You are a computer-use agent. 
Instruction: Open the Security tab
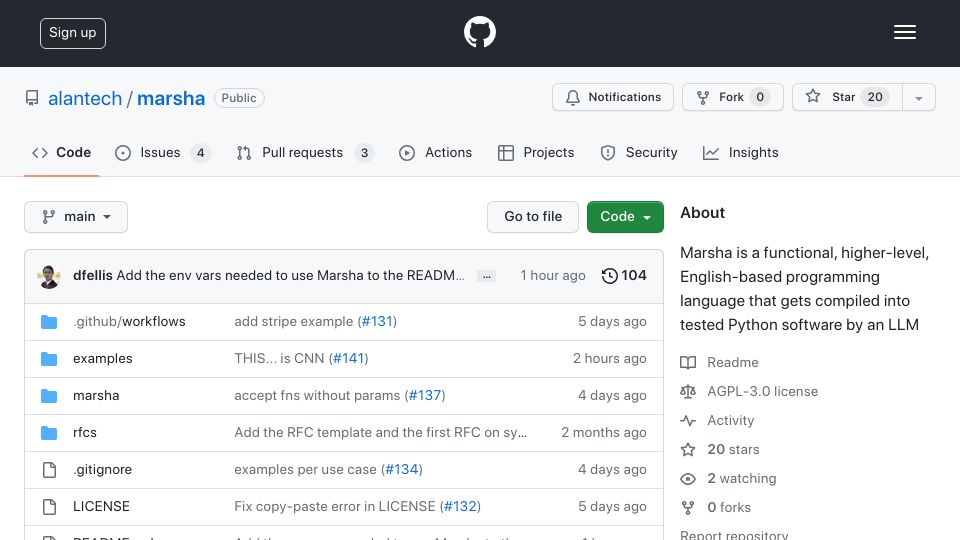tap(639, 152)
